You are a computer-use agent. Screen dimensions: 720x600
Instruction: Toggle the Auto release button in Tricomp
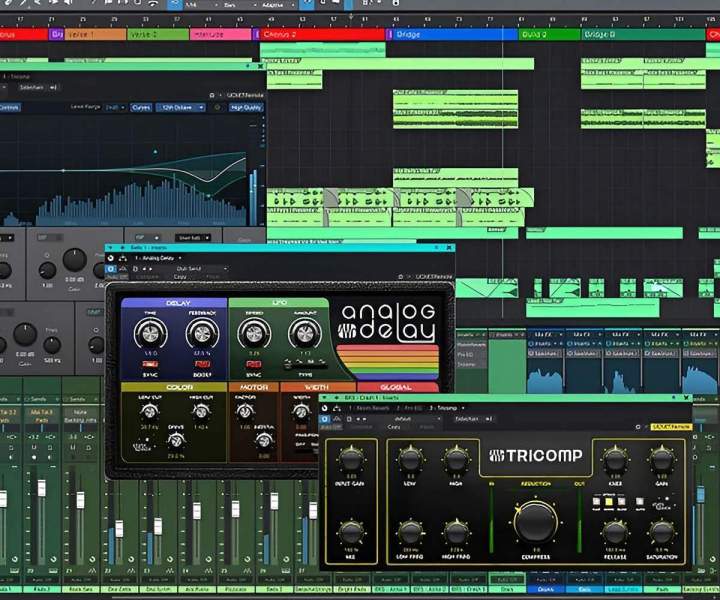click(x=640, y=503)
